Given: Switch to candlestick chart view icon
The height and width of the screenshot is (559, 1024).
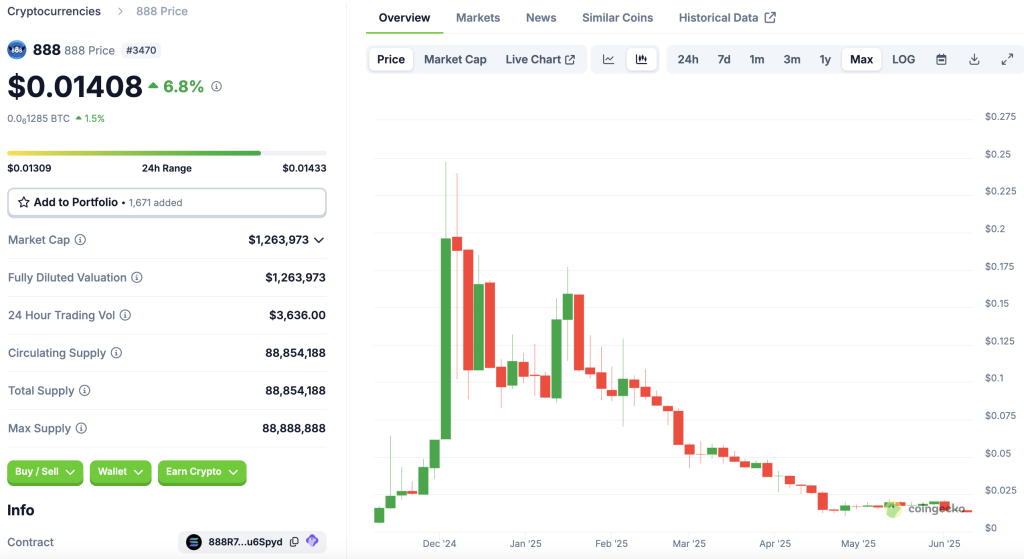Looking at the screenshot, I should tap(641, 59).
